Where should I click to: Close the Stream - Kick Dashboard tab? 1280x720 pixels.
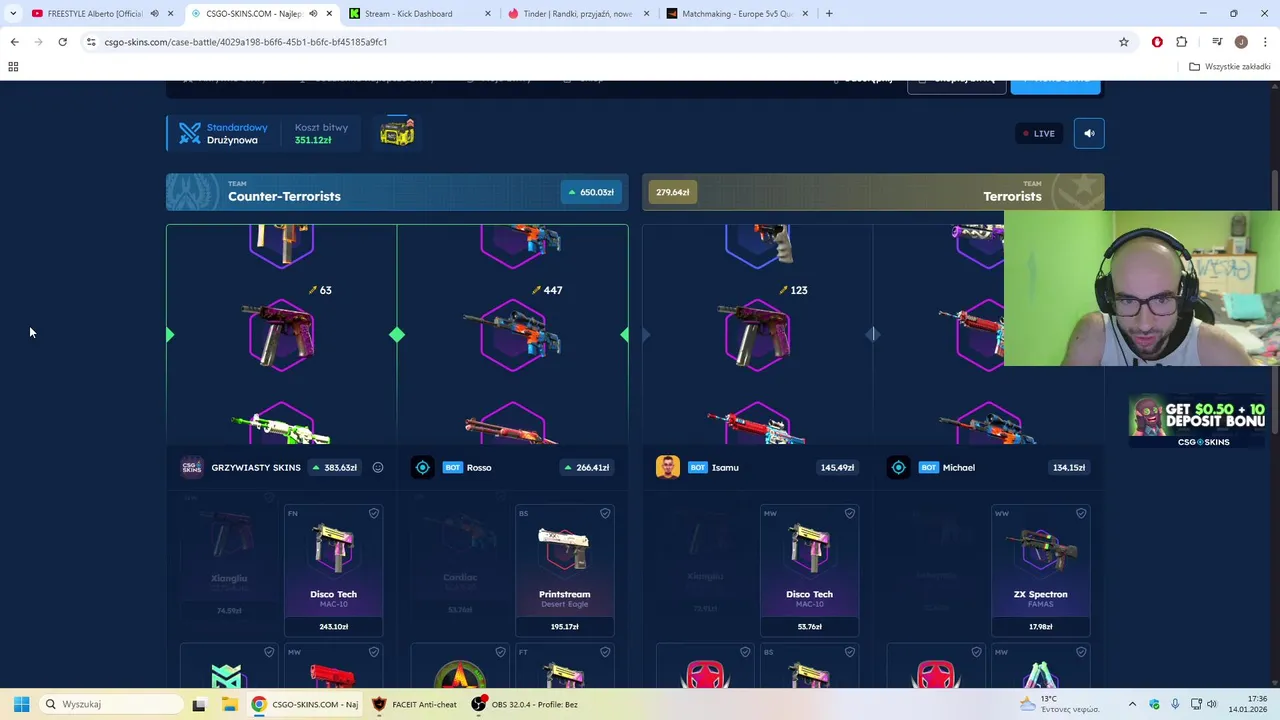click(x=488, y=14)
